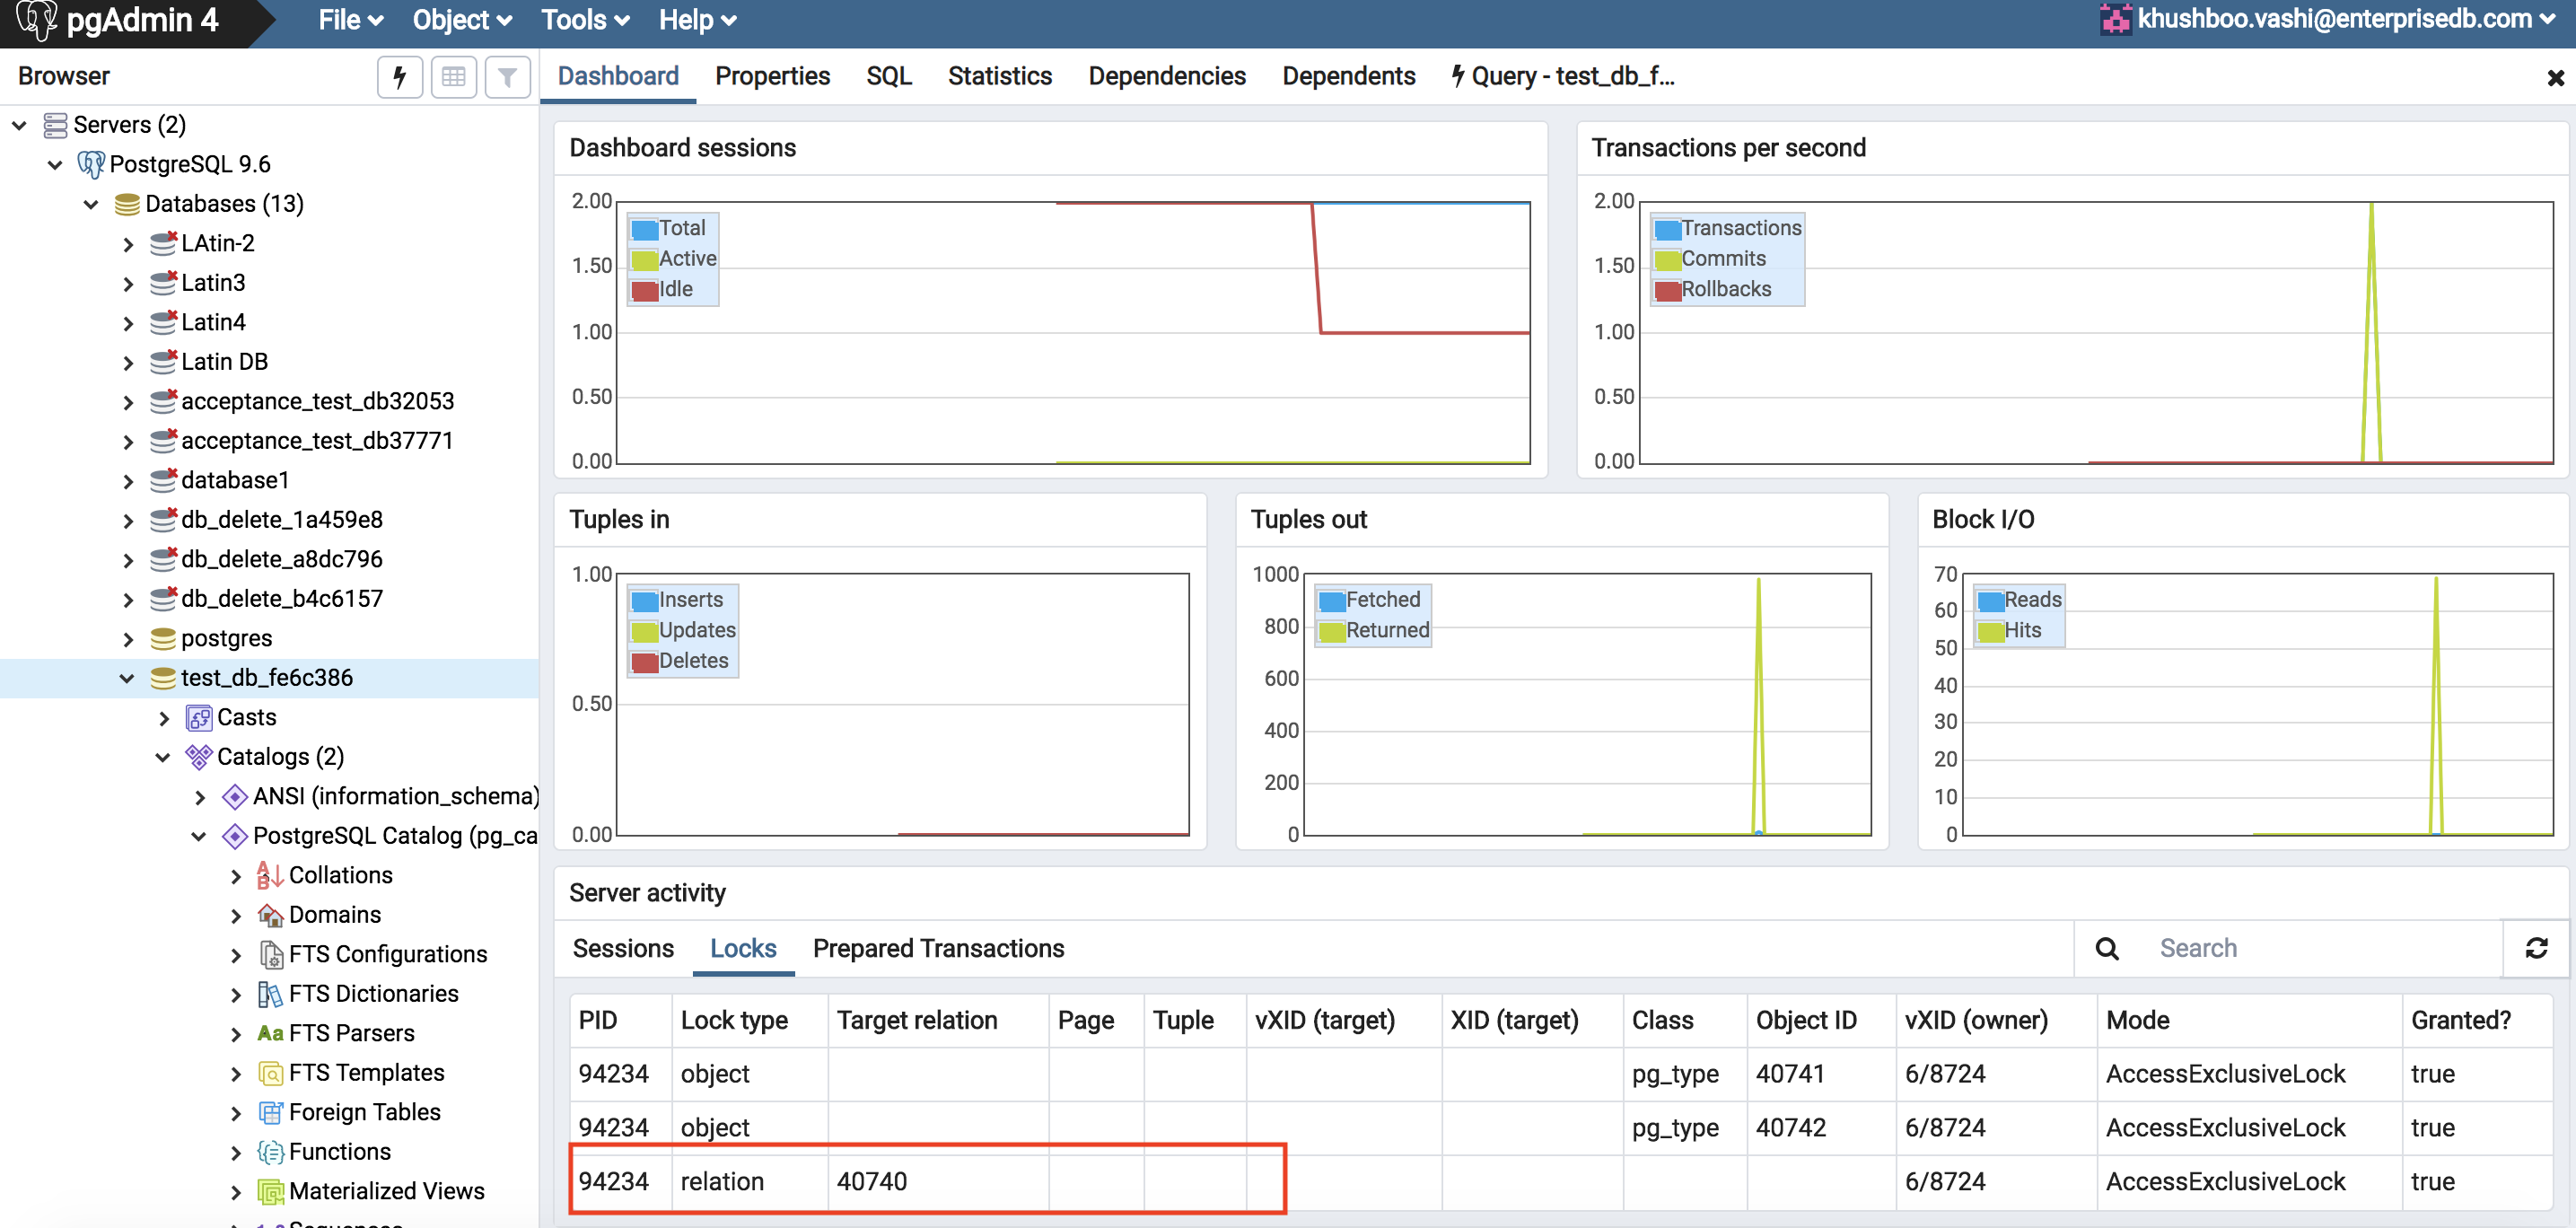Screen dimensions: 2576x1228
Task: Click the refresh server activity icon
Action: pyautogui.click(x=2535, y=948)
